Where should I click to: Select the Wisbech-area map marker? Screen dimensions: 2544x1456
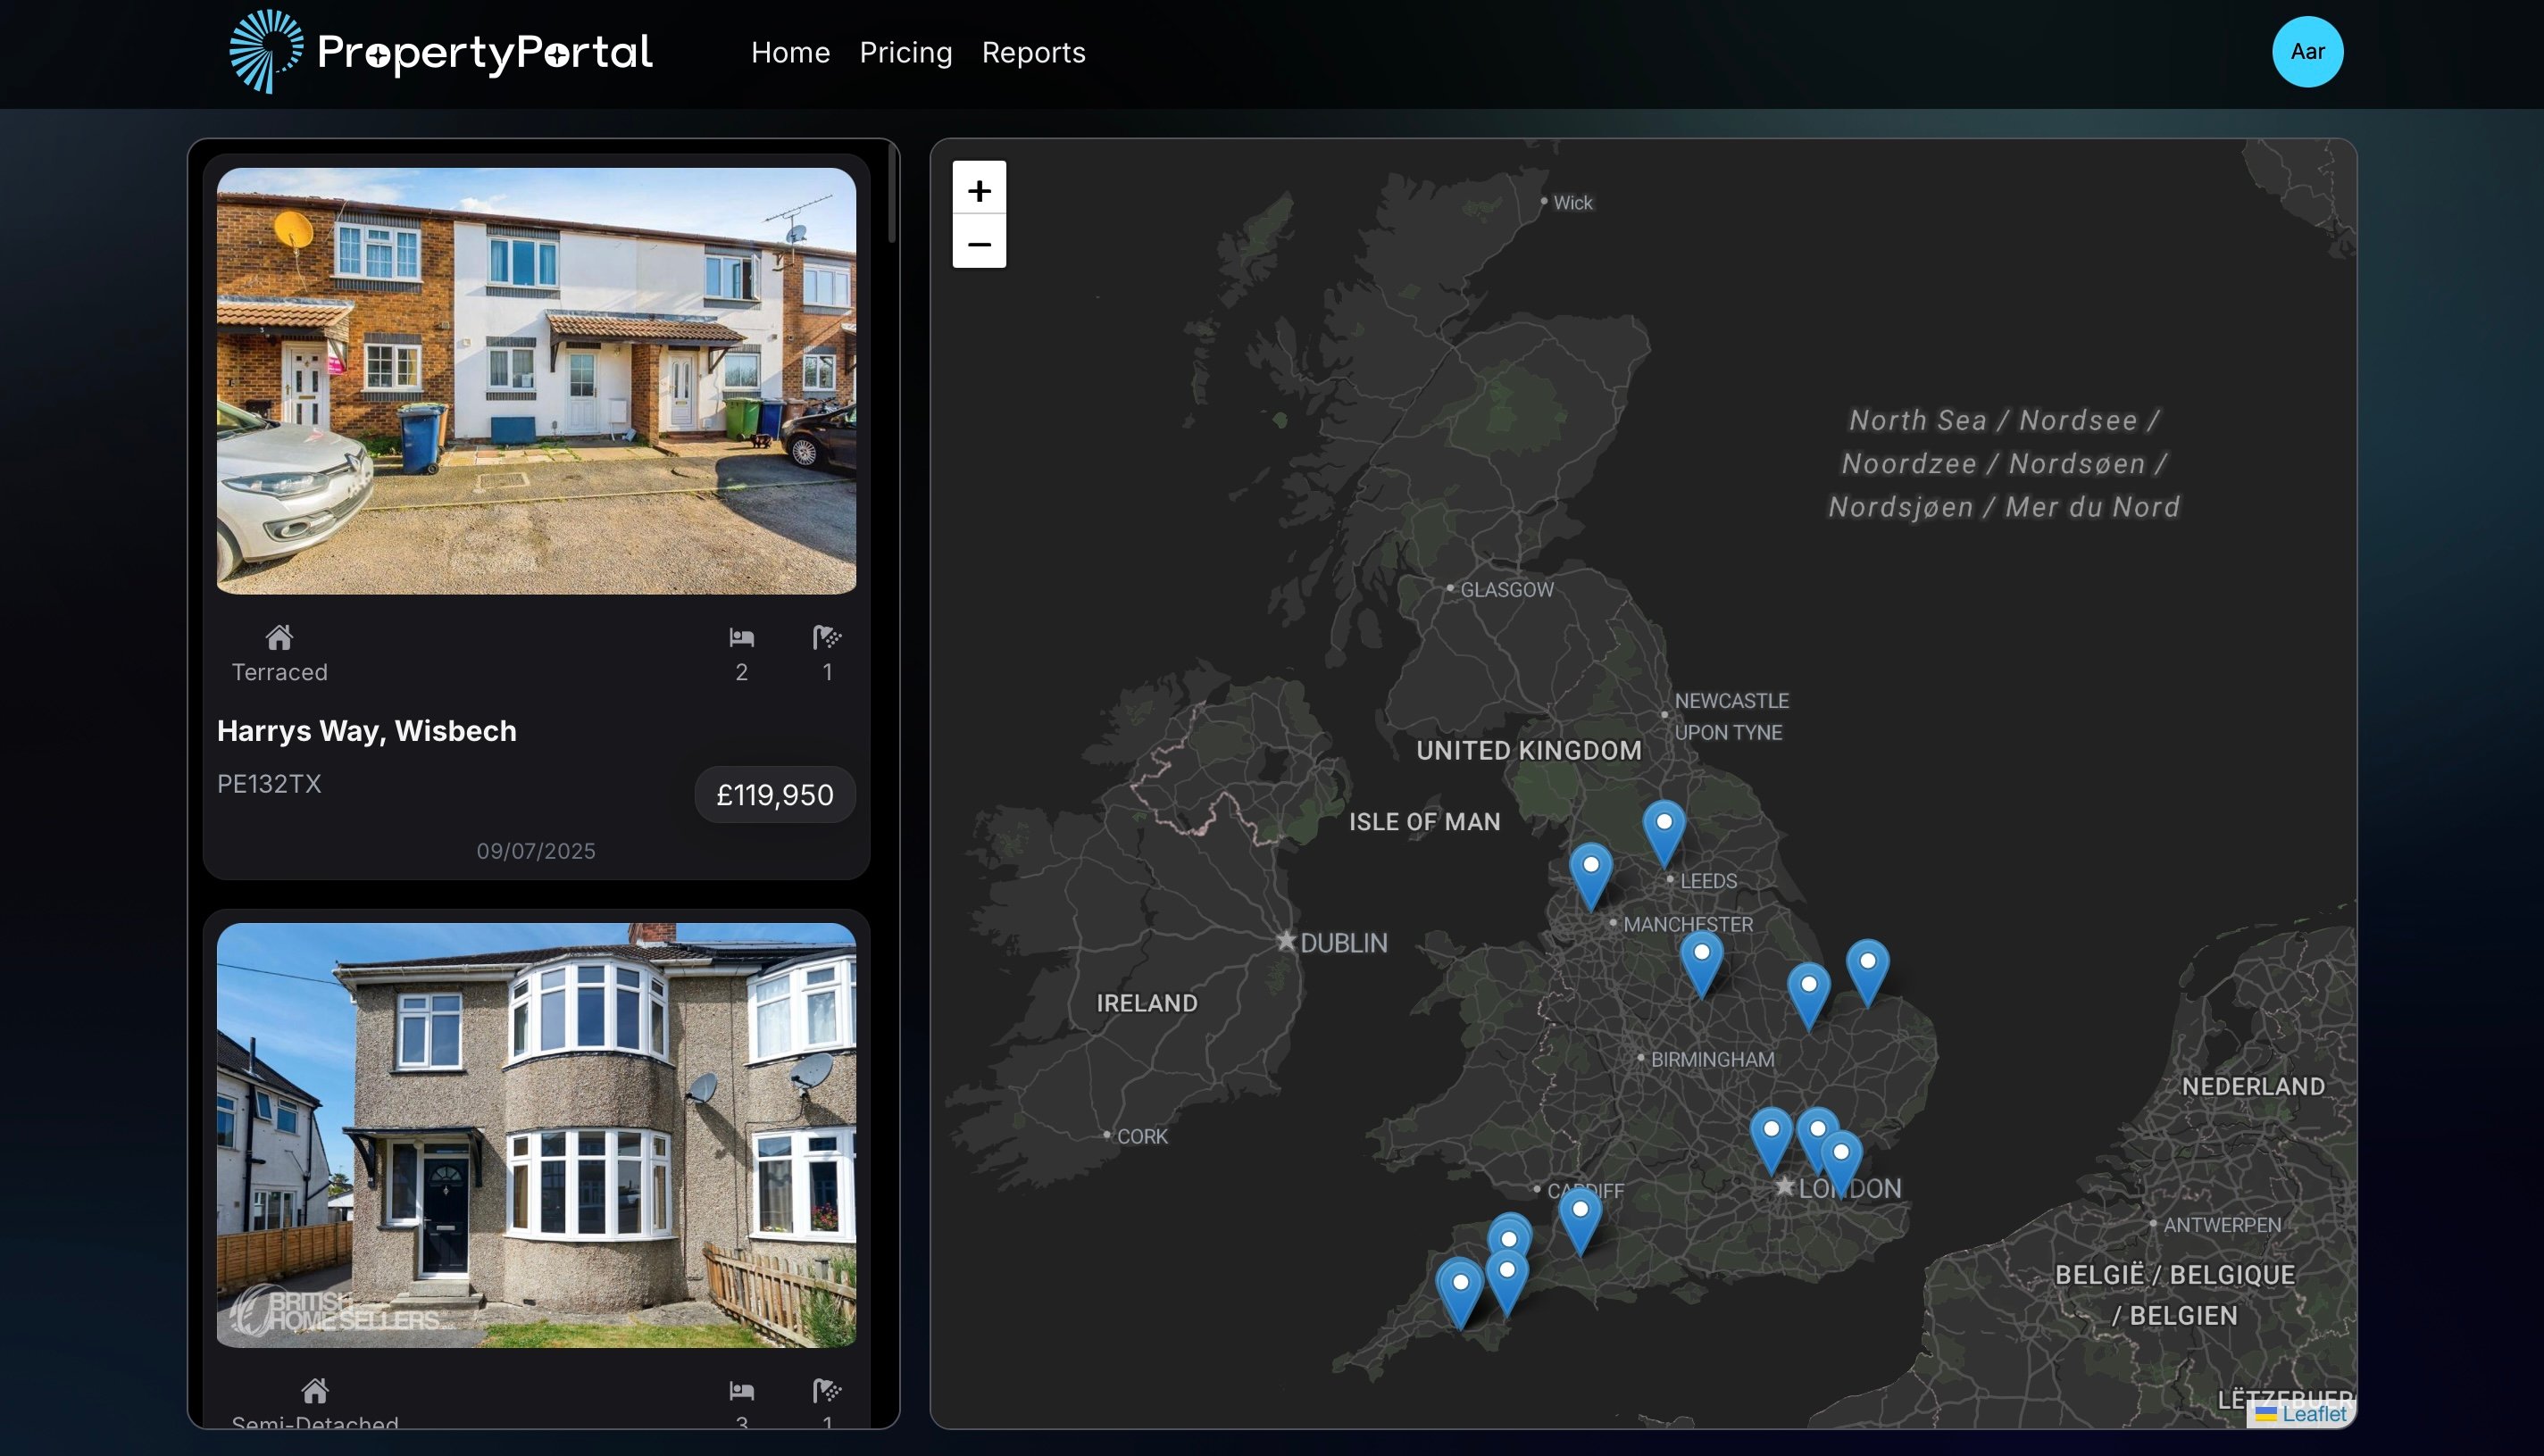[1808, 996]
